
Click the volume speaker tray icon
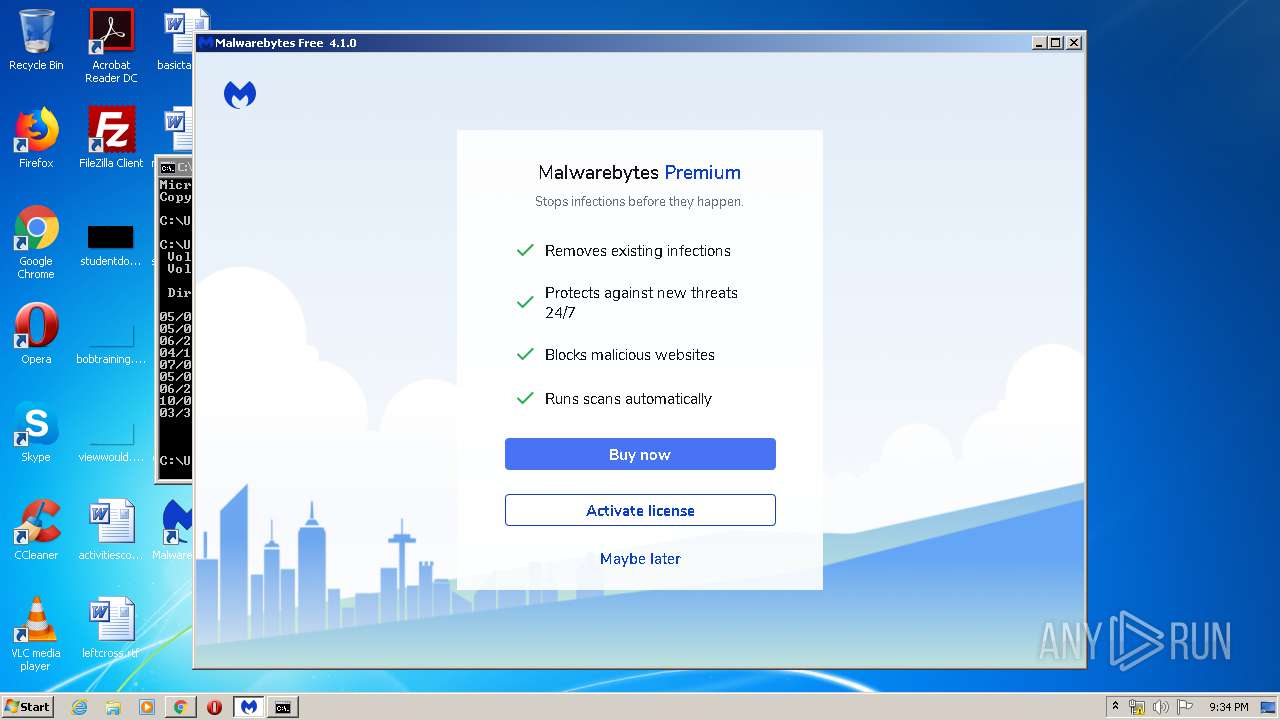click(1161, 707)
